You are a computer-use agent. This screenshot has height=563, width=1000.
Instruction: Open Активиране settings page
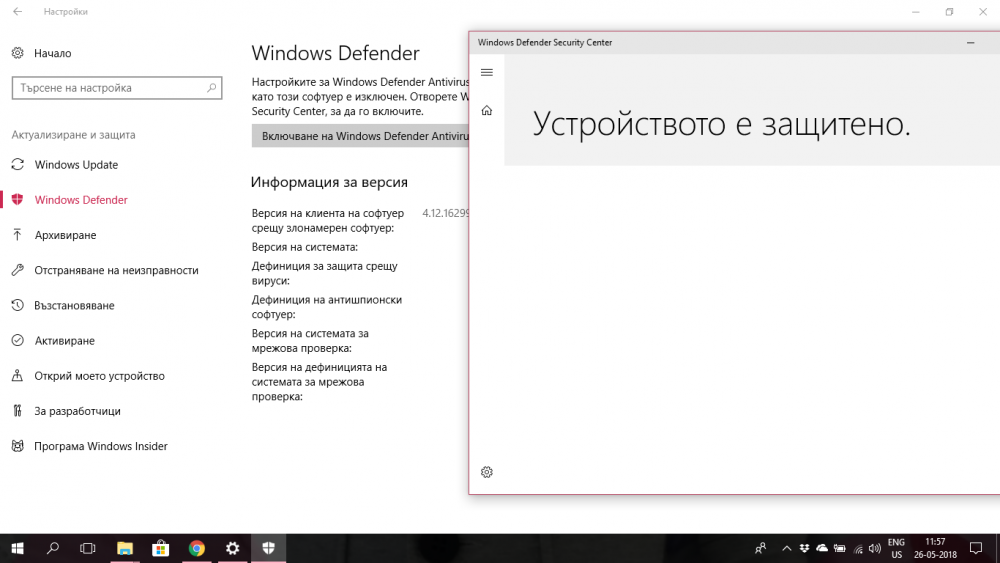pos(64,340)
